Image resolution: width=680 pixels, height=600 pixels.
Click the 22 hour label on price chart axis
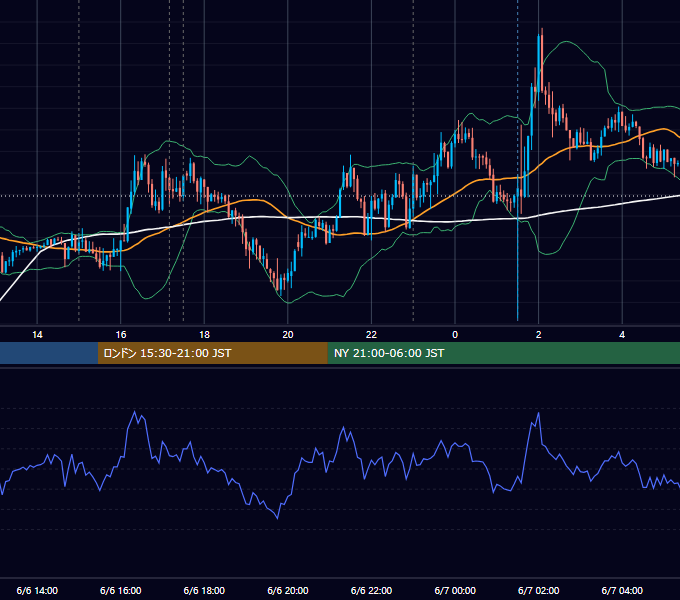[371, 335]
